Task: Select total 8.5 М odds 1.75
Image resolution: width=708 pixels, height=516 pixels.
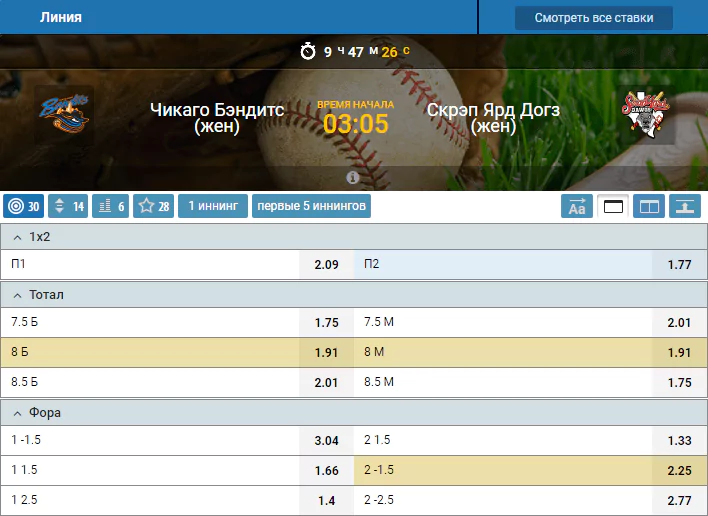Action: click(x=531, y=382)
